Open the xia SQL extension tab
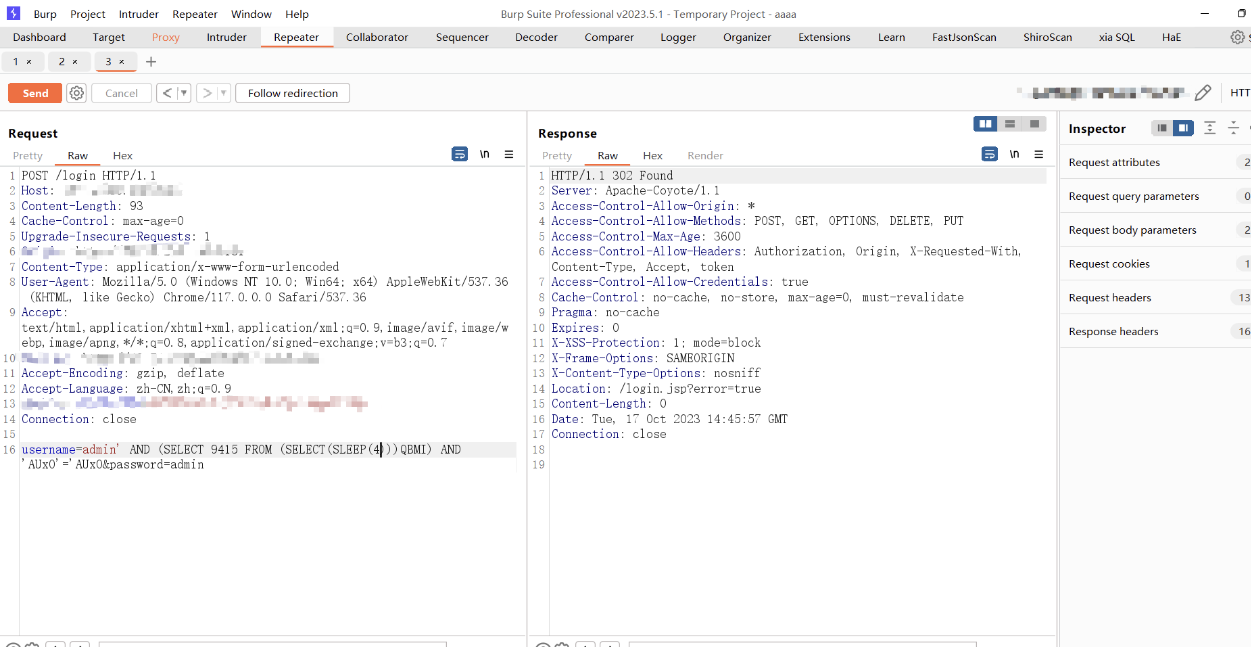The height and width of the screenshot is (647, 1251). pyautogui.click(x=1117, y=37)
